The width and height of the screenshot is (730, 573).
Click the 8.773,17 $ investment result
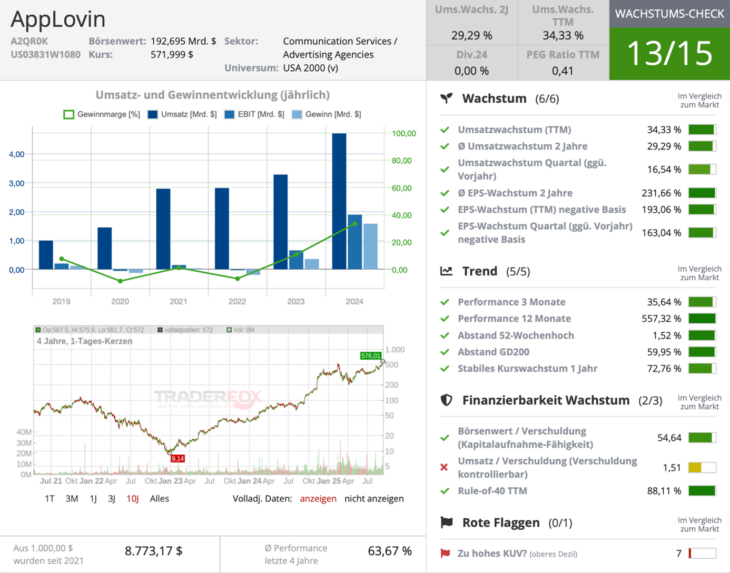[154, 551]
